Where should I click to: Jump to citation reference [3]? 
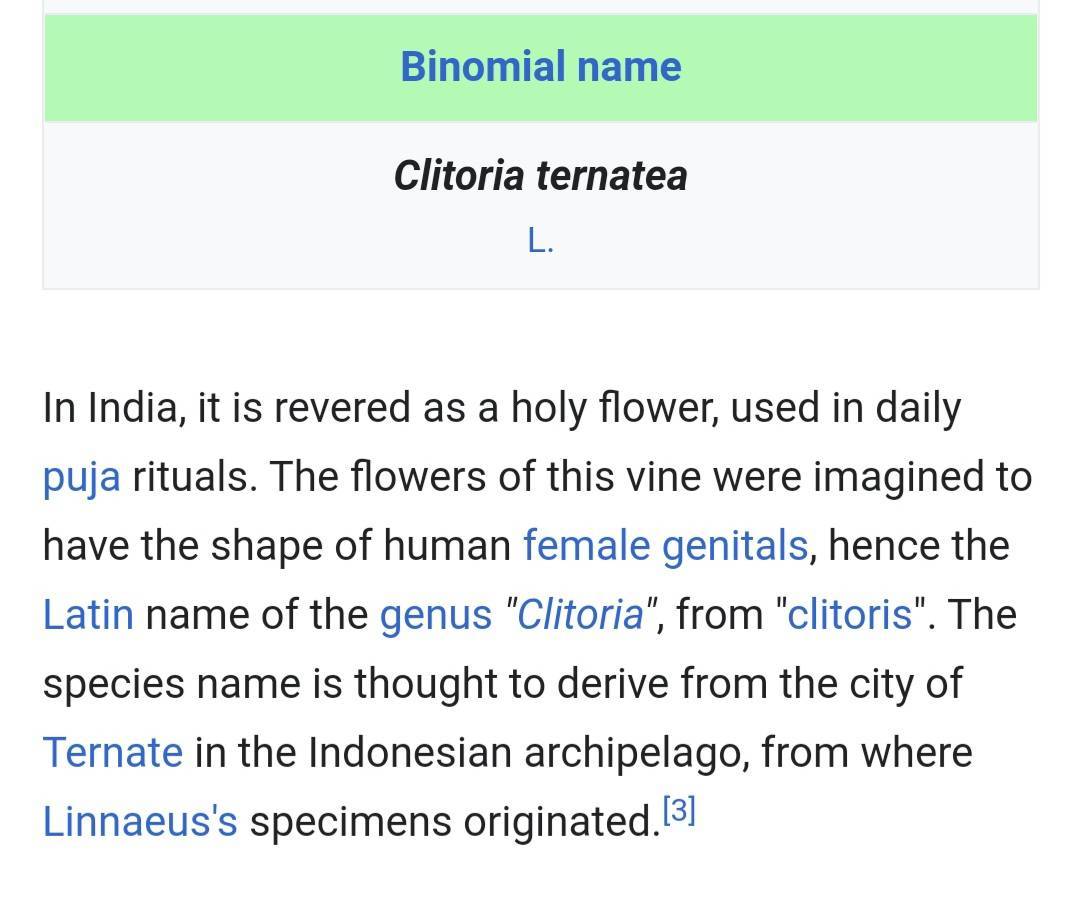(679, 810)
